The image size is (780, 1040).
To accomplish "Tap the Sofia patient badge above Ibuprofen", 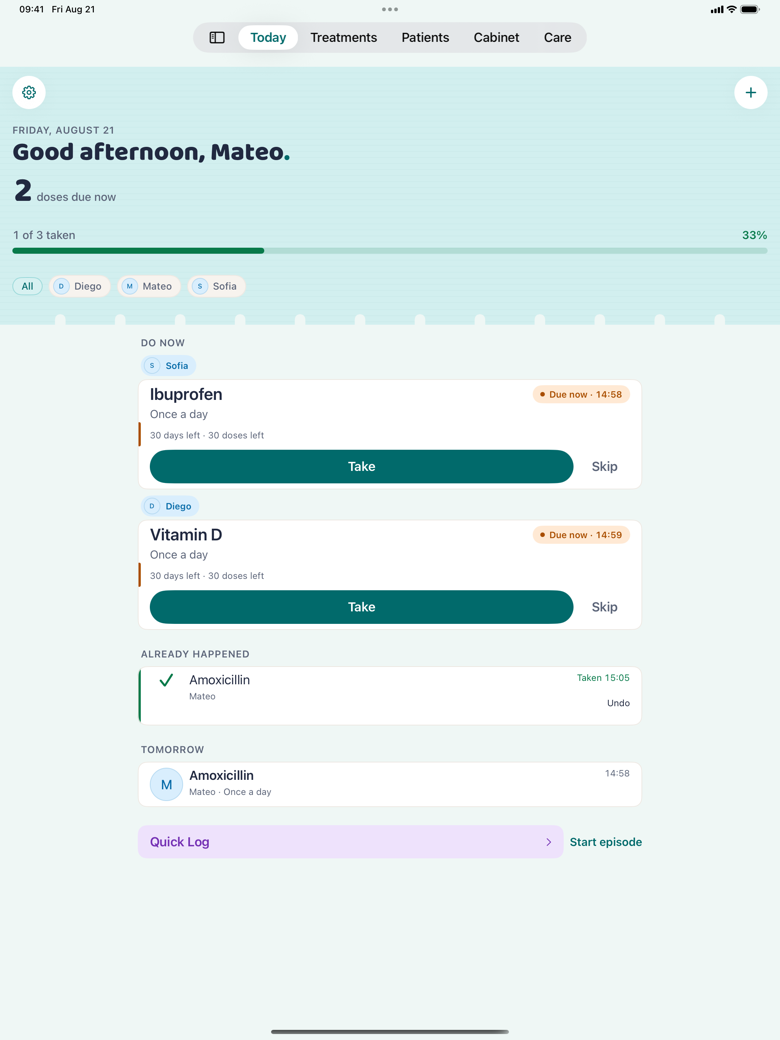I will [x=168, y=365].
